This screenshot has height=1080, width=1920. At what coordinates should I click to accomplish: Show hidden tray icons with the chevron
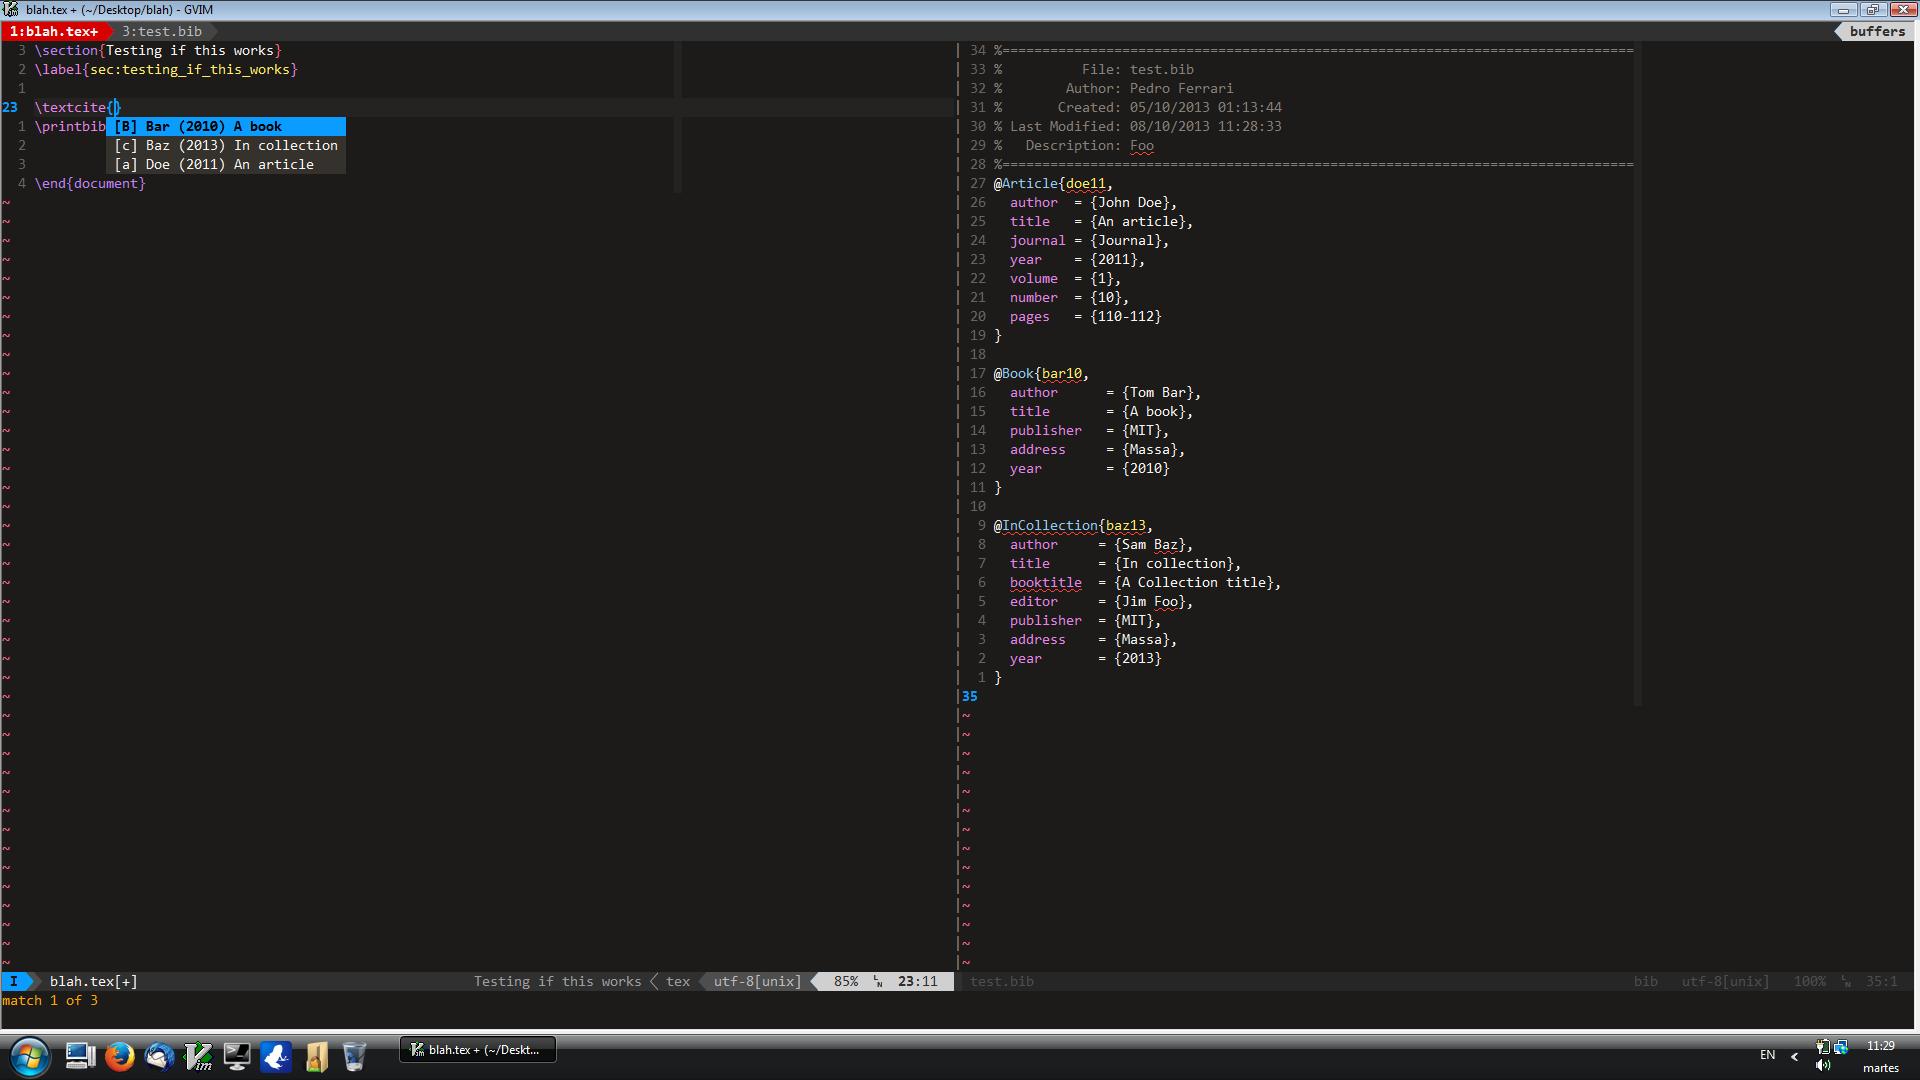(1794, 1056)
